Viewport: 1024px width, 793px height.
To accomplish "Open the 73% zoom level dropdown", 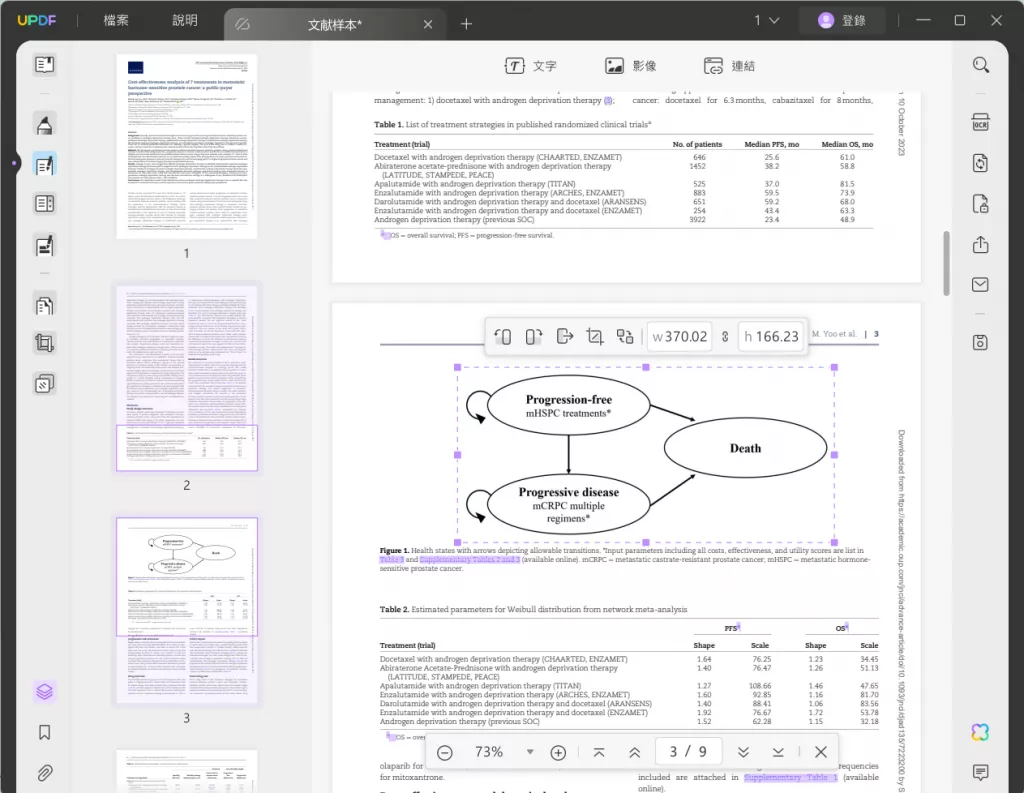I will 530,752.
